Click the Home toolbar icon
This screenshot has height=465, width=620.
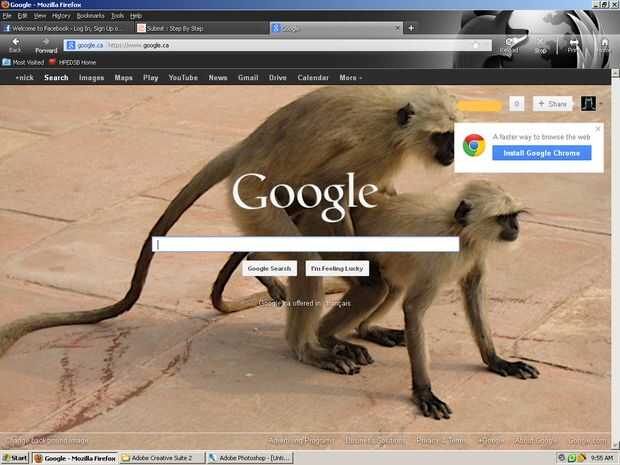coord(605,42)
